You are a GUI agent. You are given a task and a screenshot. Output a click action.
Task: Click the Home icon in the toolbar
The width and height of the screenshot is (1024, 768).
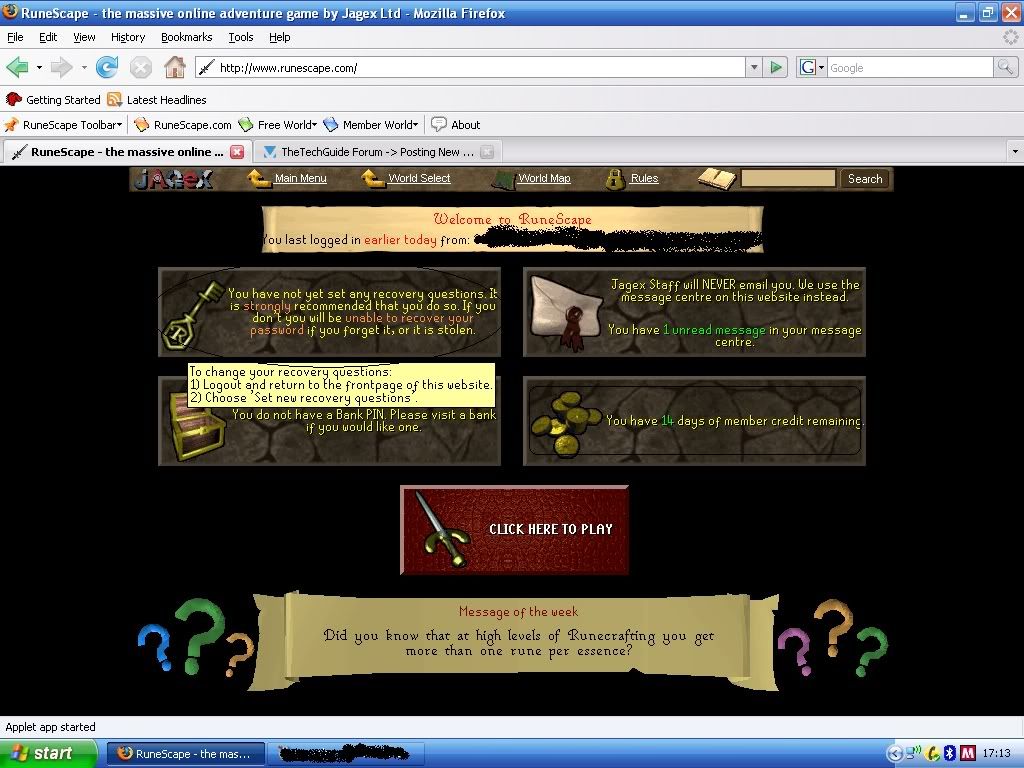175,68
